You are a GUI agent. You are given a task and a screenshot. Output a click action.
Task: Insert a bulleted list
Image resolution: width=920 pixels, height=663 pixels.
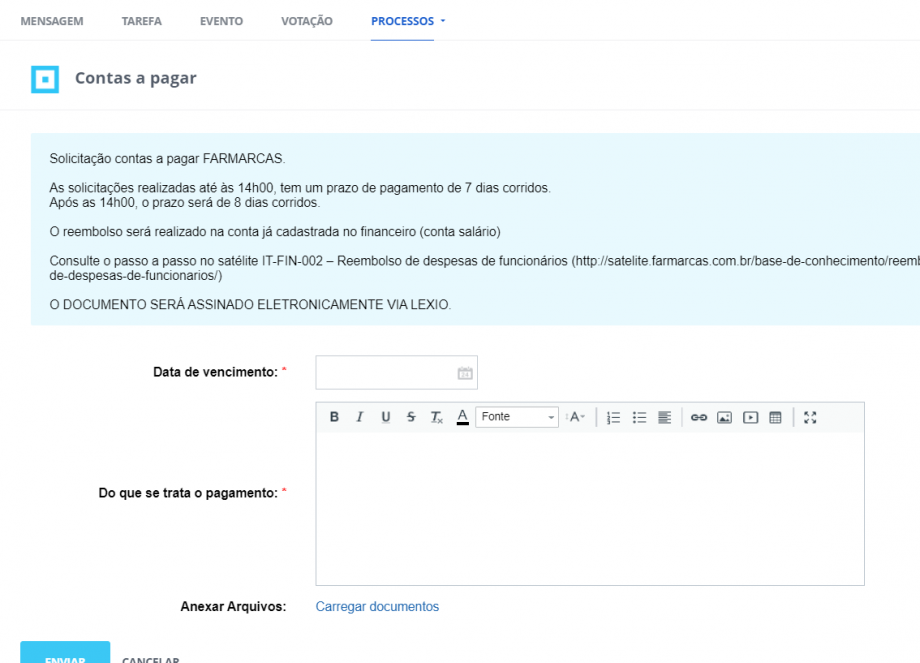pyautogui.click(x=640, y=417)
